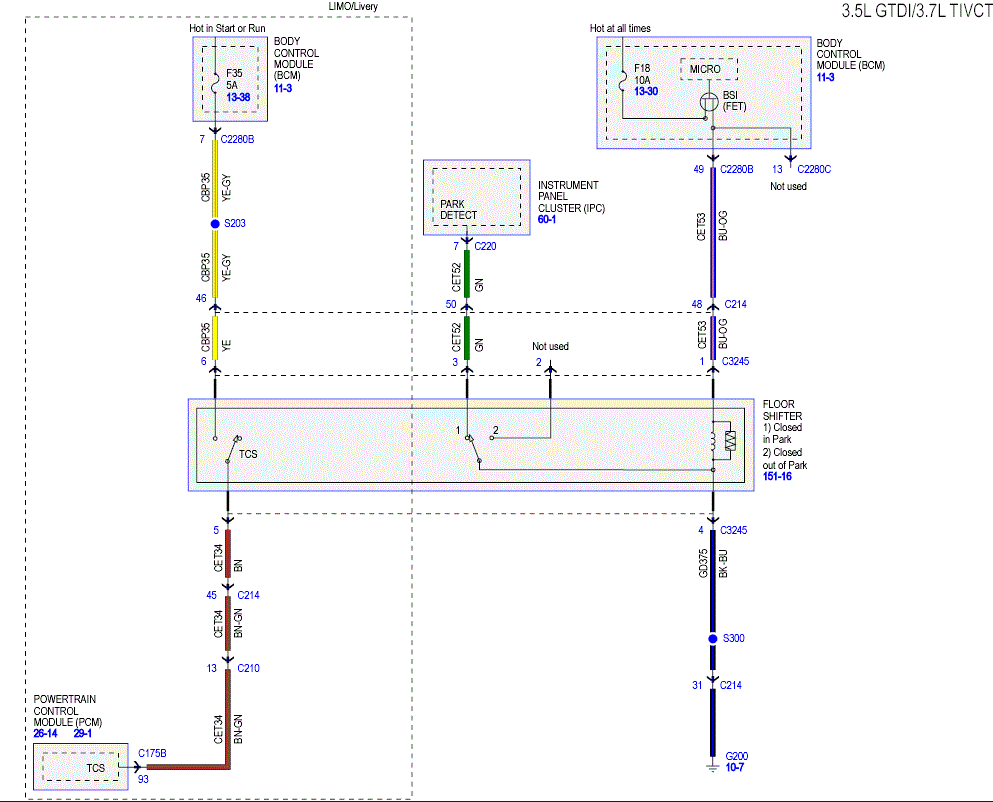The width and height of the screenshot is (993, 802).
Task: Select the S300 splice dot
Action: point(713,639)
